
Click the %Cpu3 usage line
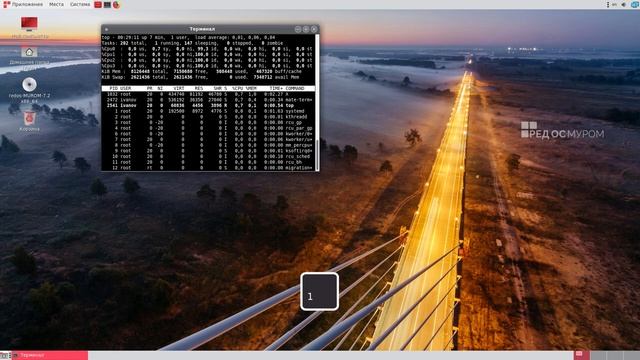click(x=208, y=65)
